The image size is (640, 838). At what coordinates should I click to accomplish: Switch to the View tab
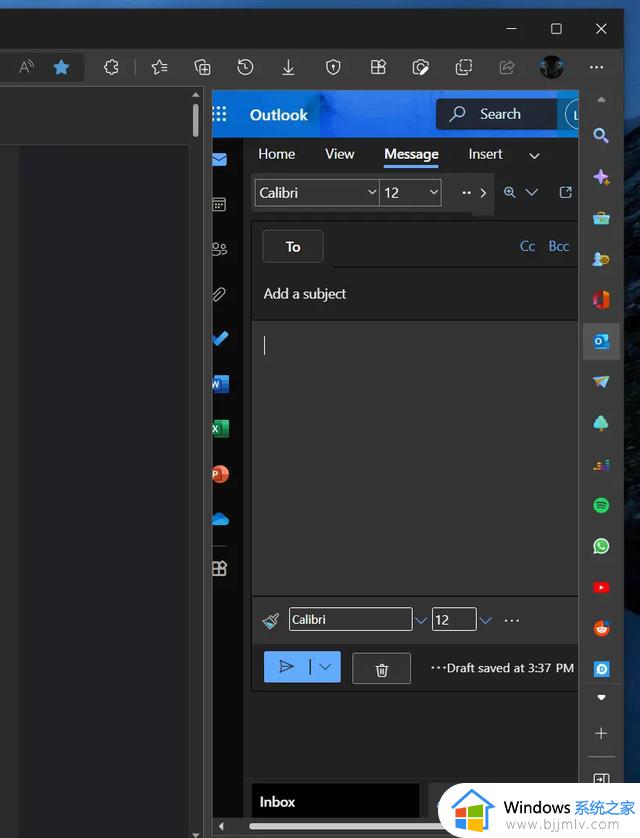coord(340,154)
